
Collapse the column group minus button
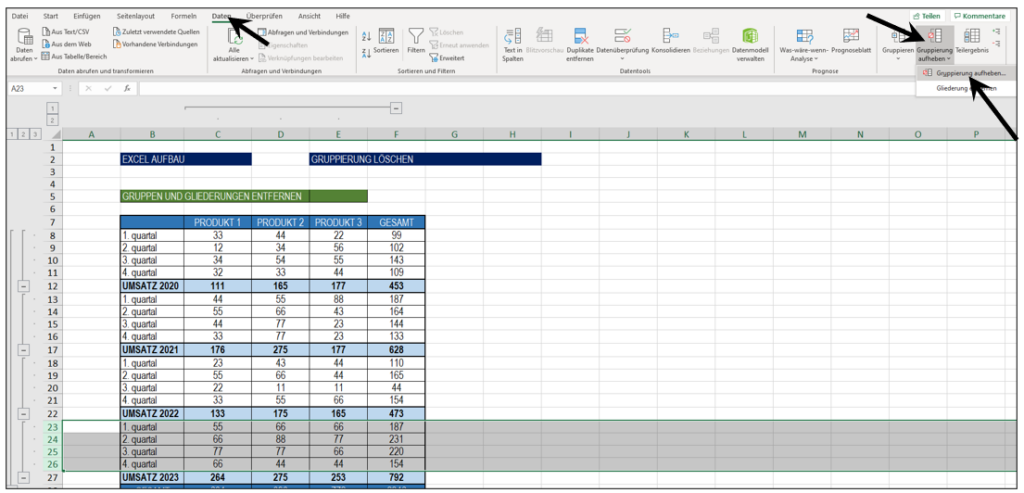tap(396, 108)
